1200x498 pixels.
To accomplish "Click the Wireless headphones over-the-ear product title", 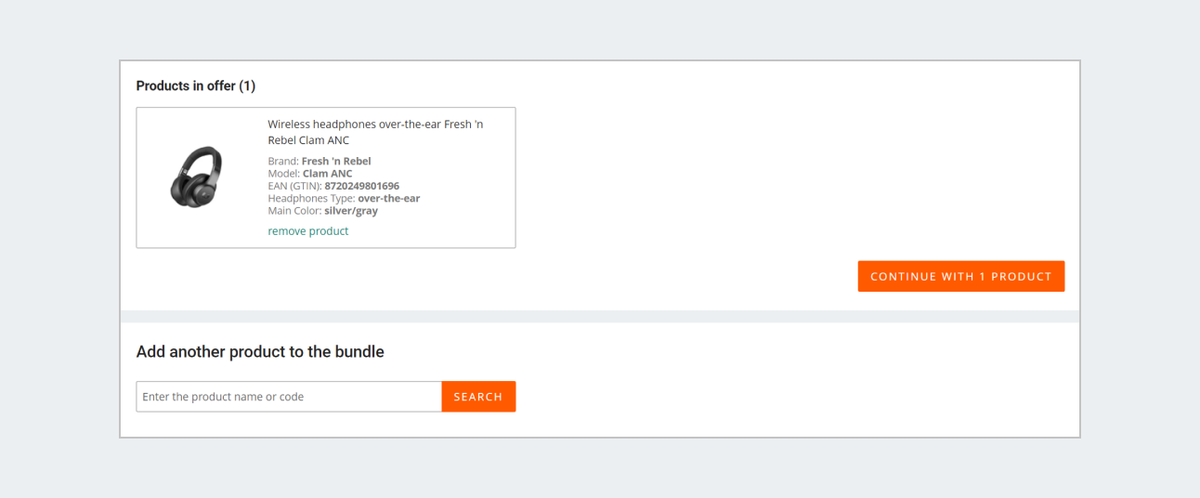I will point(375,132).
